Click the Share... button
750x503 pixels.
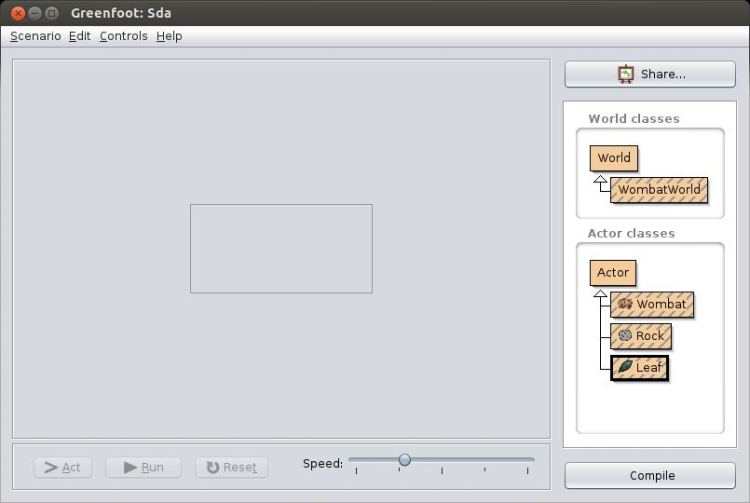tap(650, 74)
